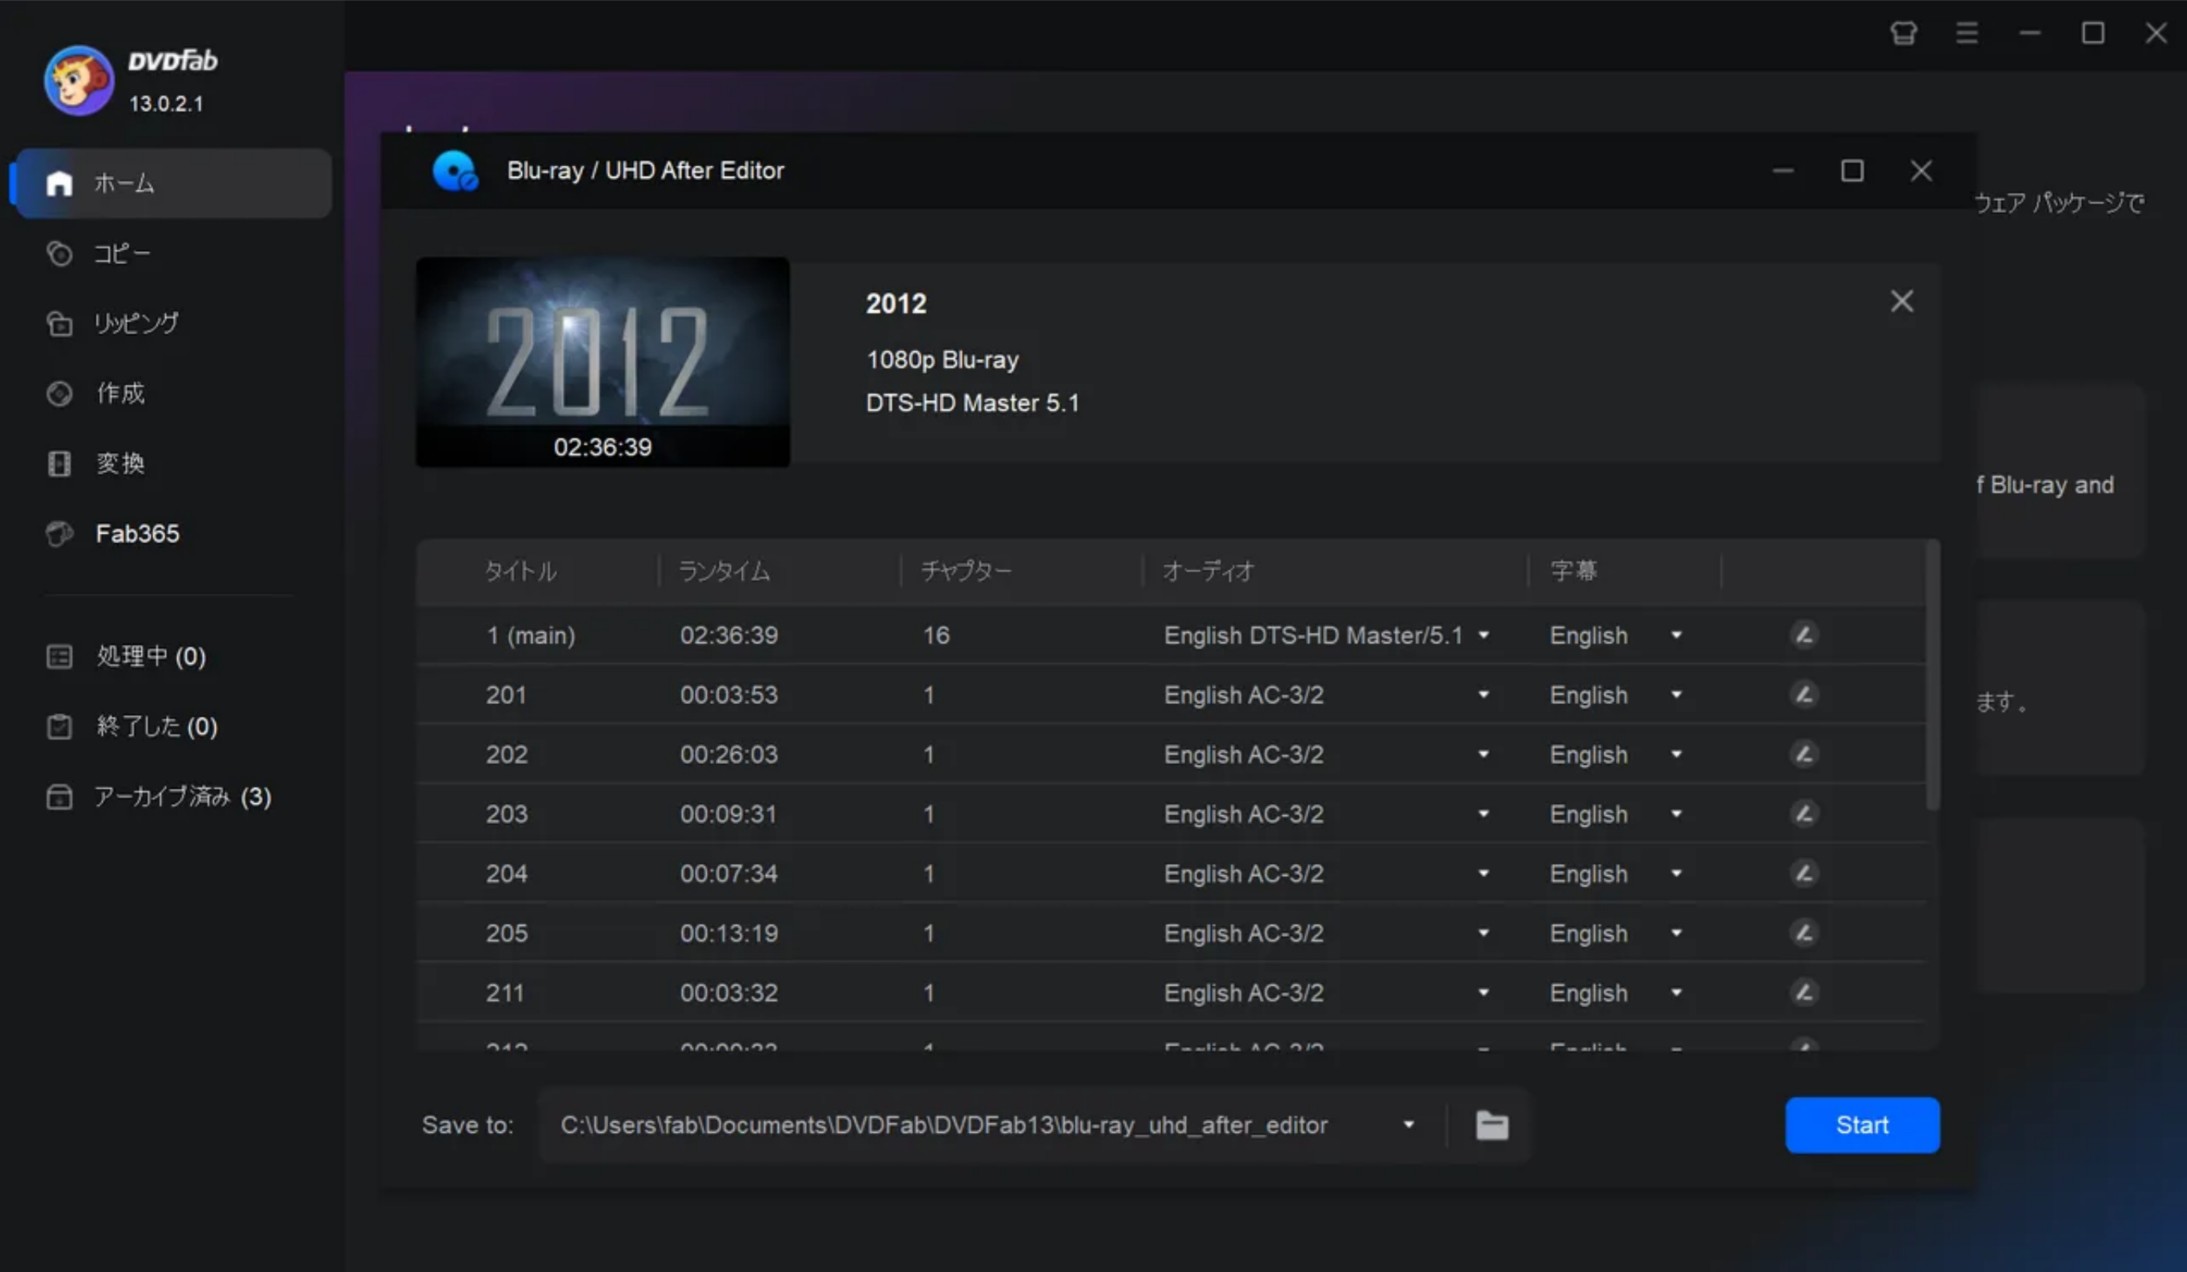Expand the Save to path dropdown
The image size is (2187, 1272).
(x=1409, y=1125)
